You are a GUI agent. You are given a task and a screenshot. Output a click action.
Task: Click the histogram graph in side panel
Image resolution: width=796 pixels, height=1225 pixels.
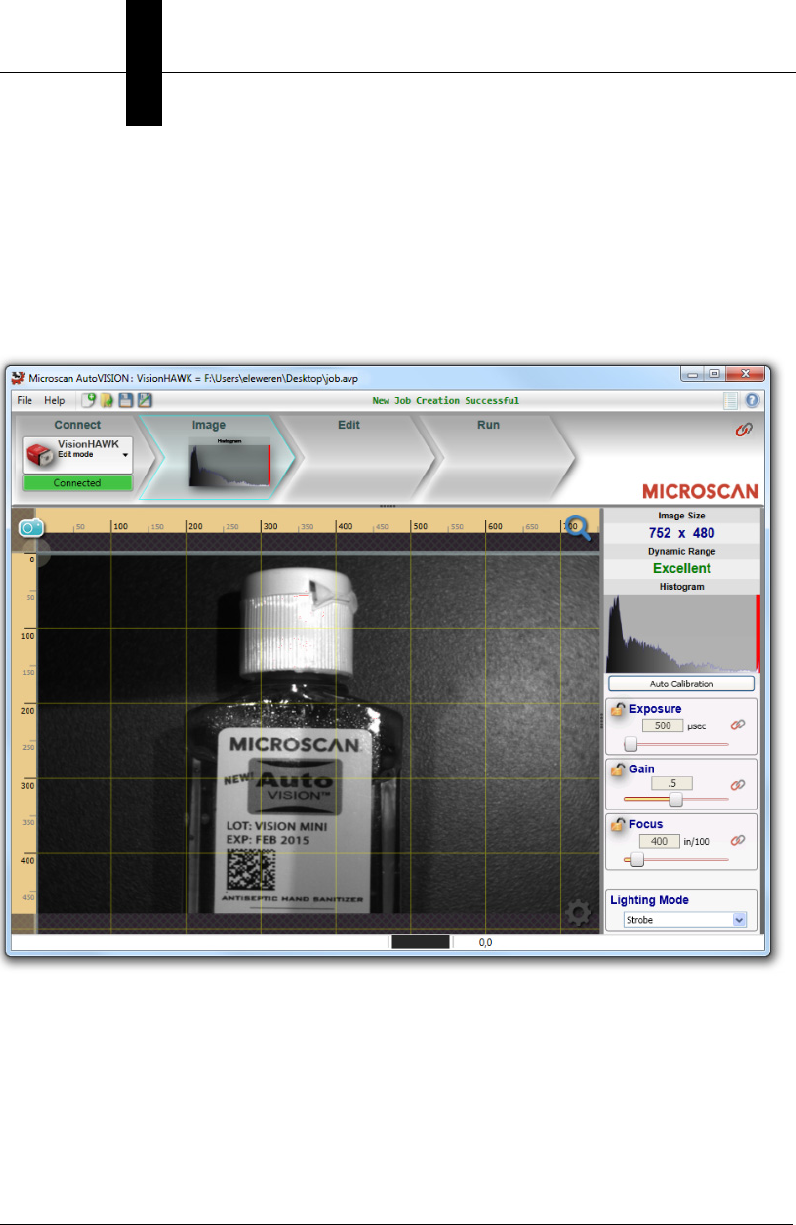(x=682, y=634)
